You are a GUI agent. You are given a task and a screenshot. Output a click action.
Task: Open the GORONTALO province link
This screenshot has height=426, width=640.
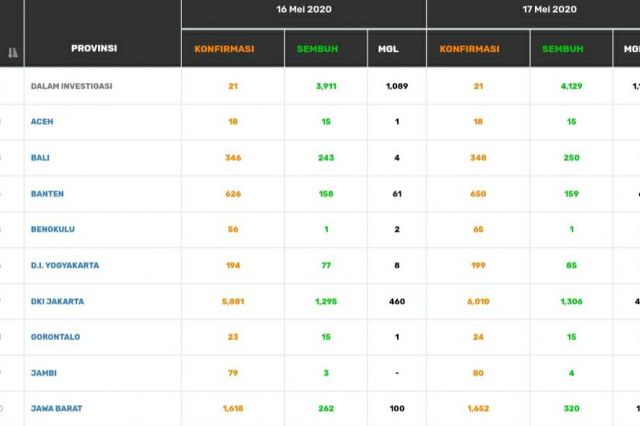(x=56, y=337)
